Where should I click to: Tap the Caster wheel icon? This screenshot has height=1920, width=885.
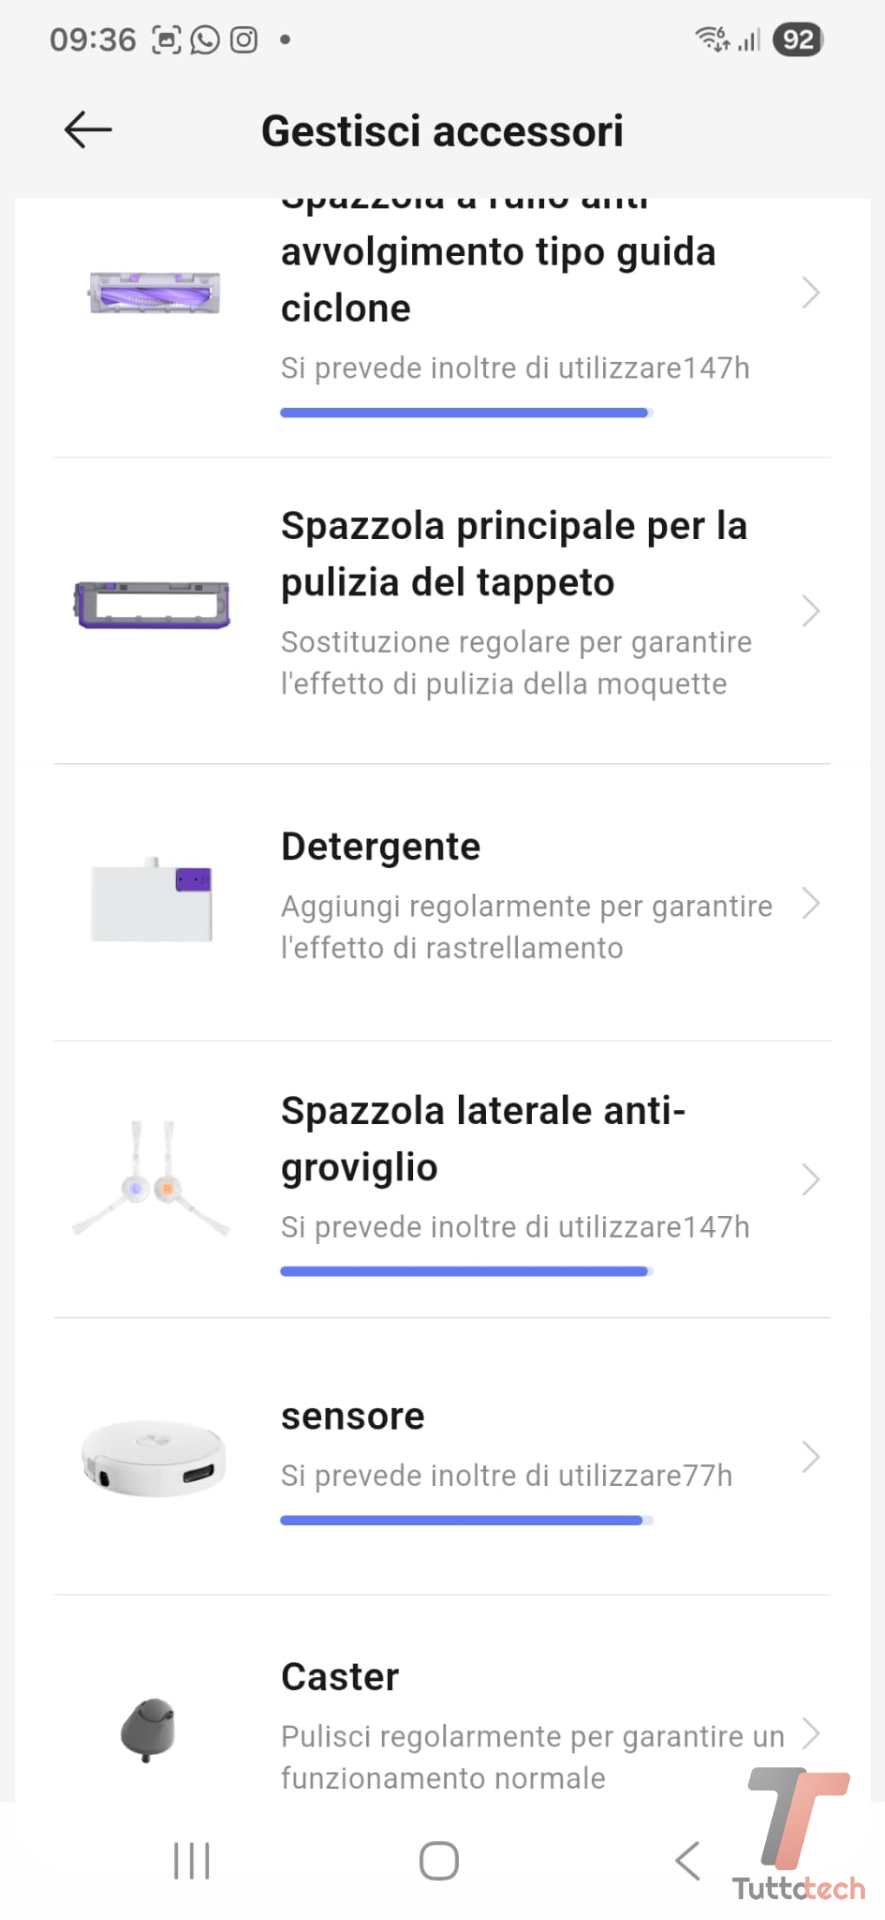coord(148,1729)
